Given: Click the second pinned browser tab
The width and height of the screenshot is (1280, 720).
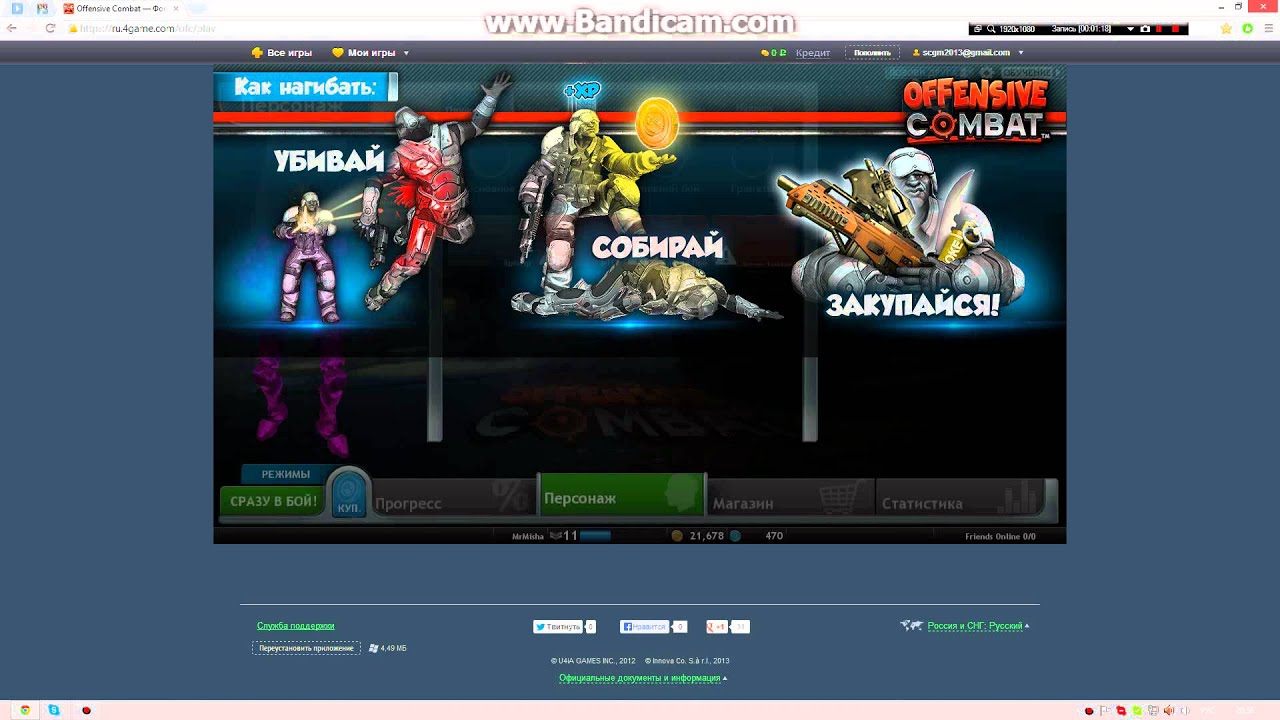Looking at the screenshot, I should pos(42,8).
